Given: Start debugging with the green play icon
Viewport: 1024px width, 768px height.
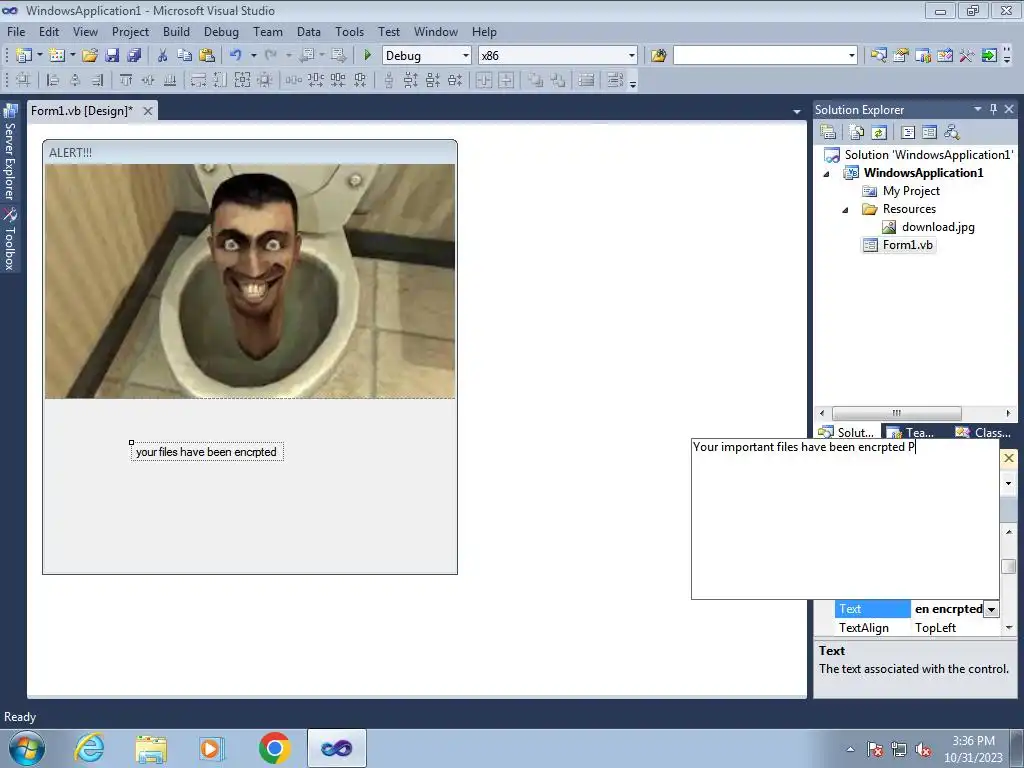Looking at the screenshot, I should point(368,56).
